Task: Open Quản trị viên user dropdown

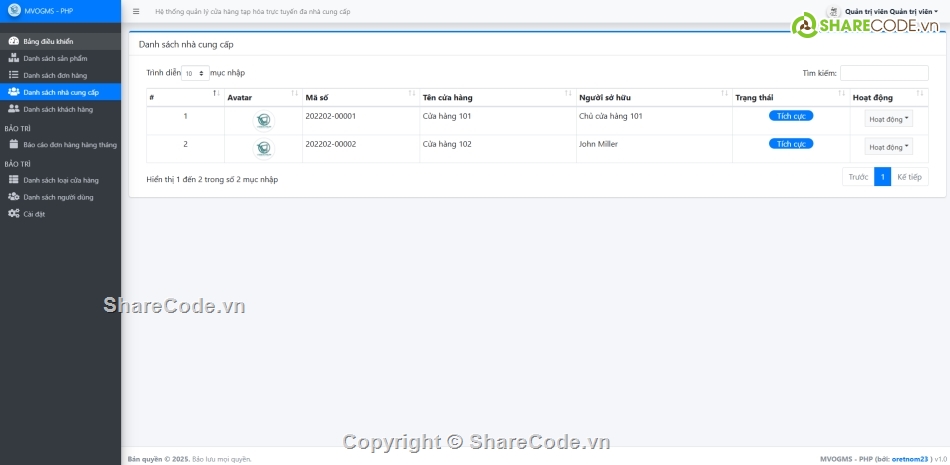Action: click(887, 11)
